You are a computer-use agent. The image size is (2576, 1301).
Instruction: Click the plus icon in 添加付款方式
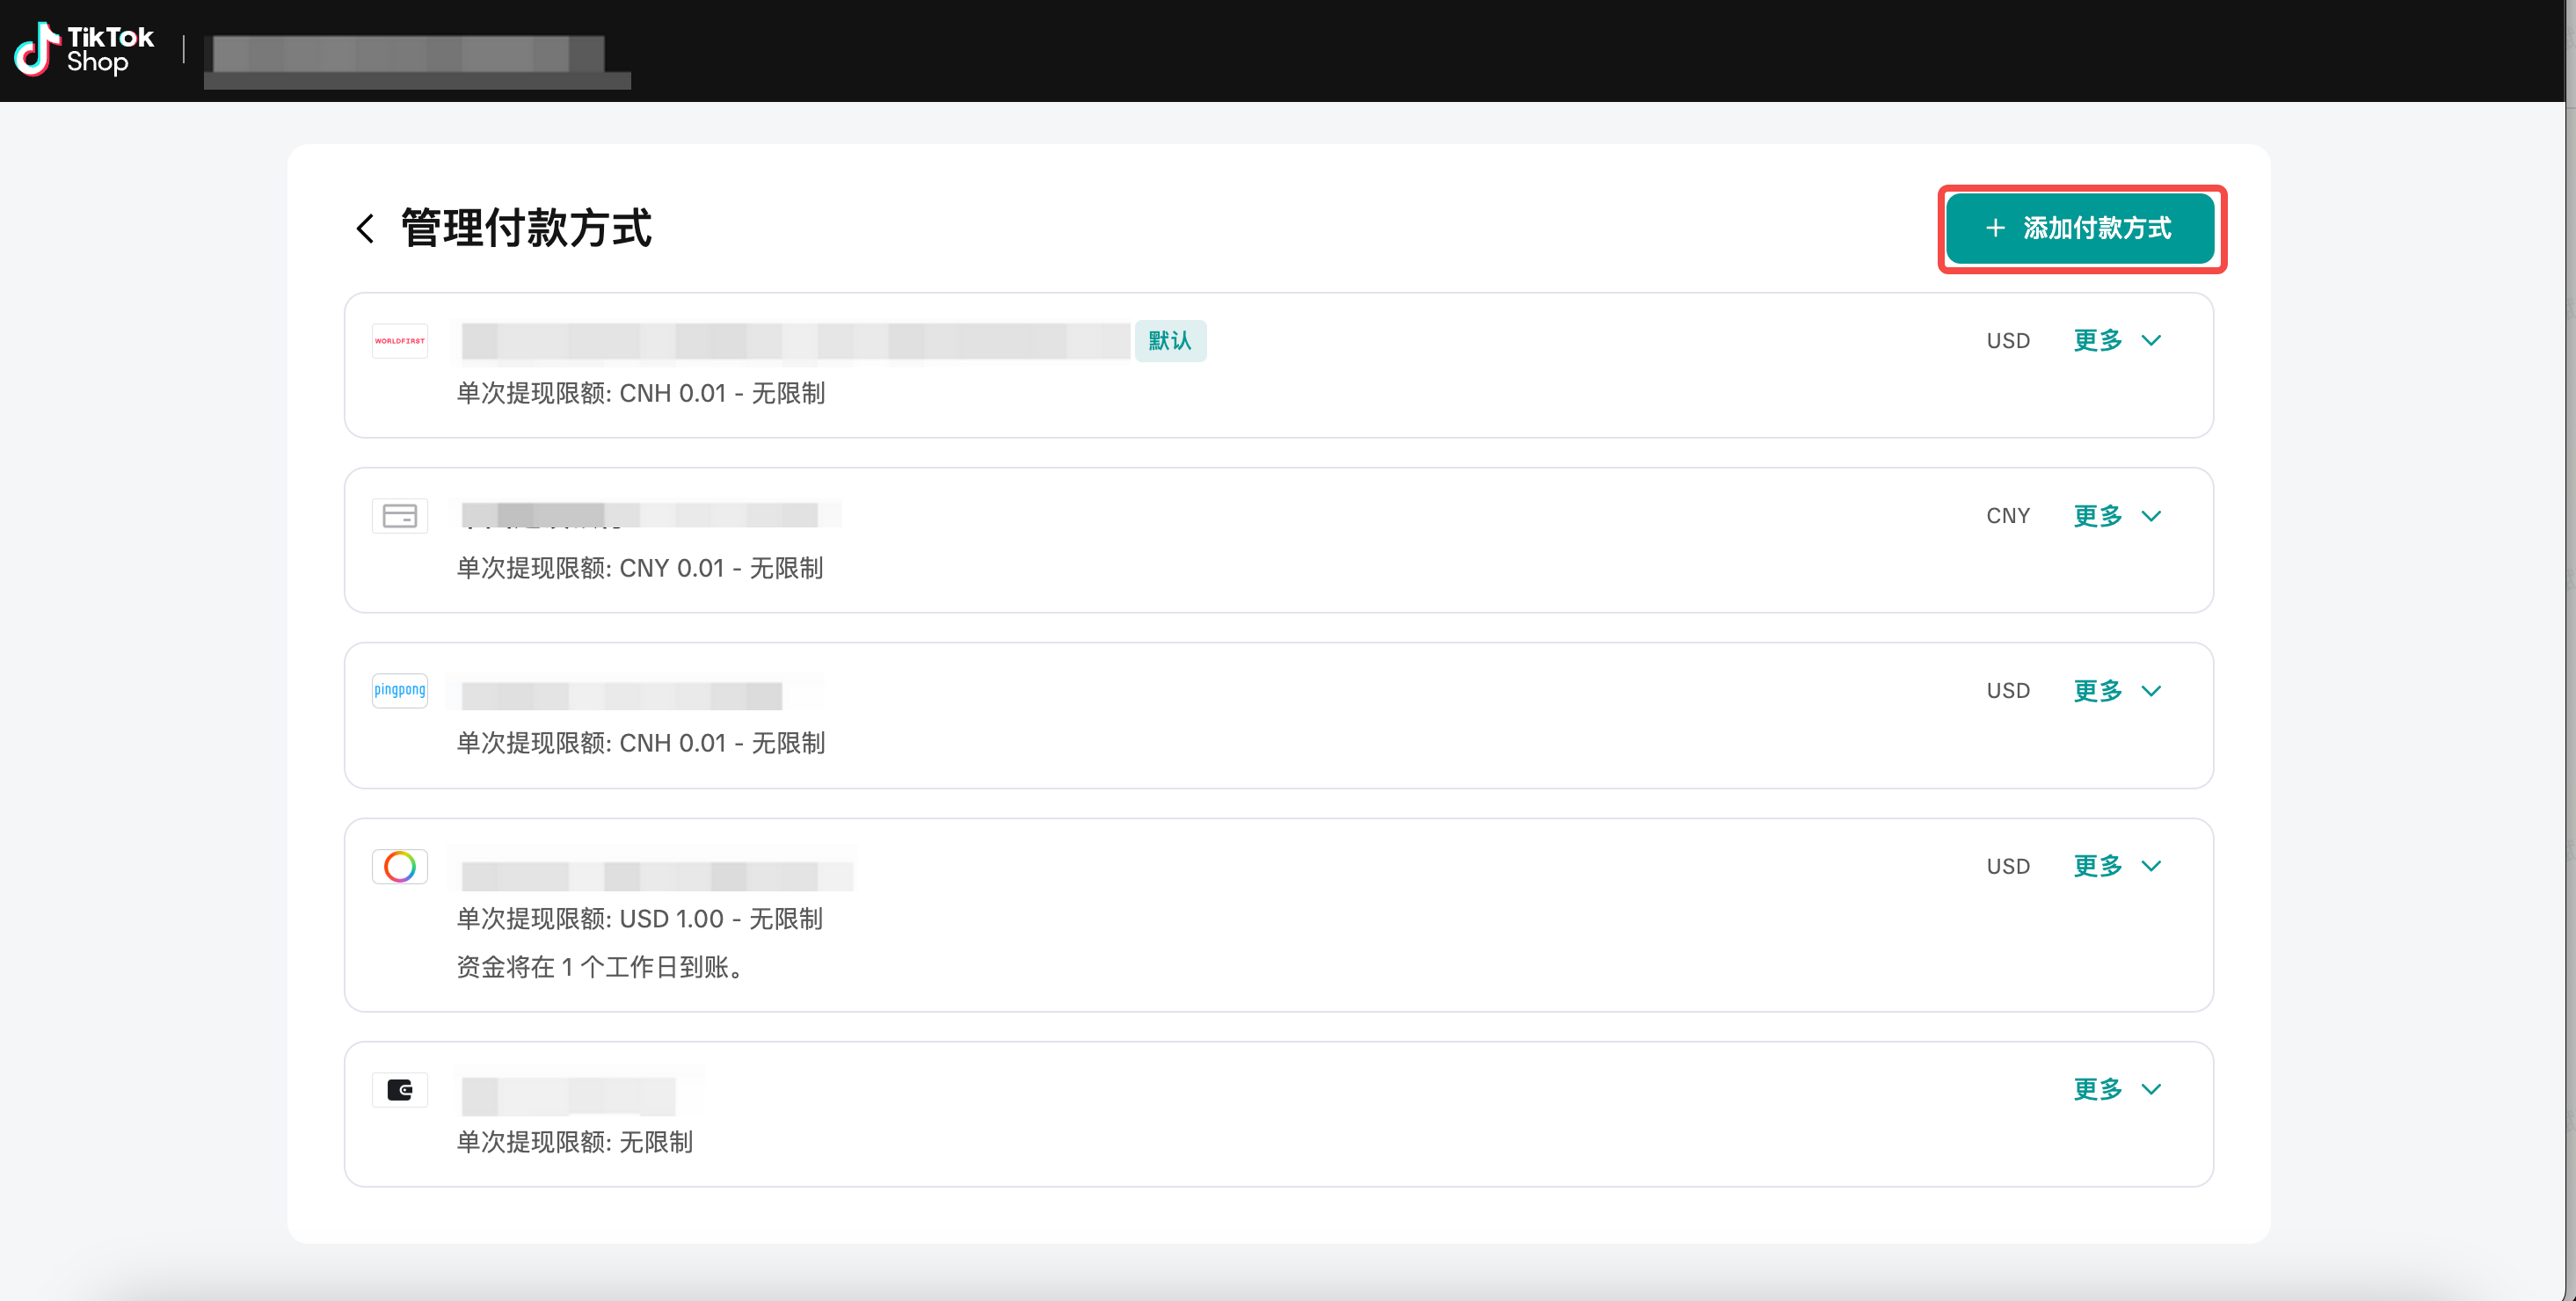pos(1995,228)
